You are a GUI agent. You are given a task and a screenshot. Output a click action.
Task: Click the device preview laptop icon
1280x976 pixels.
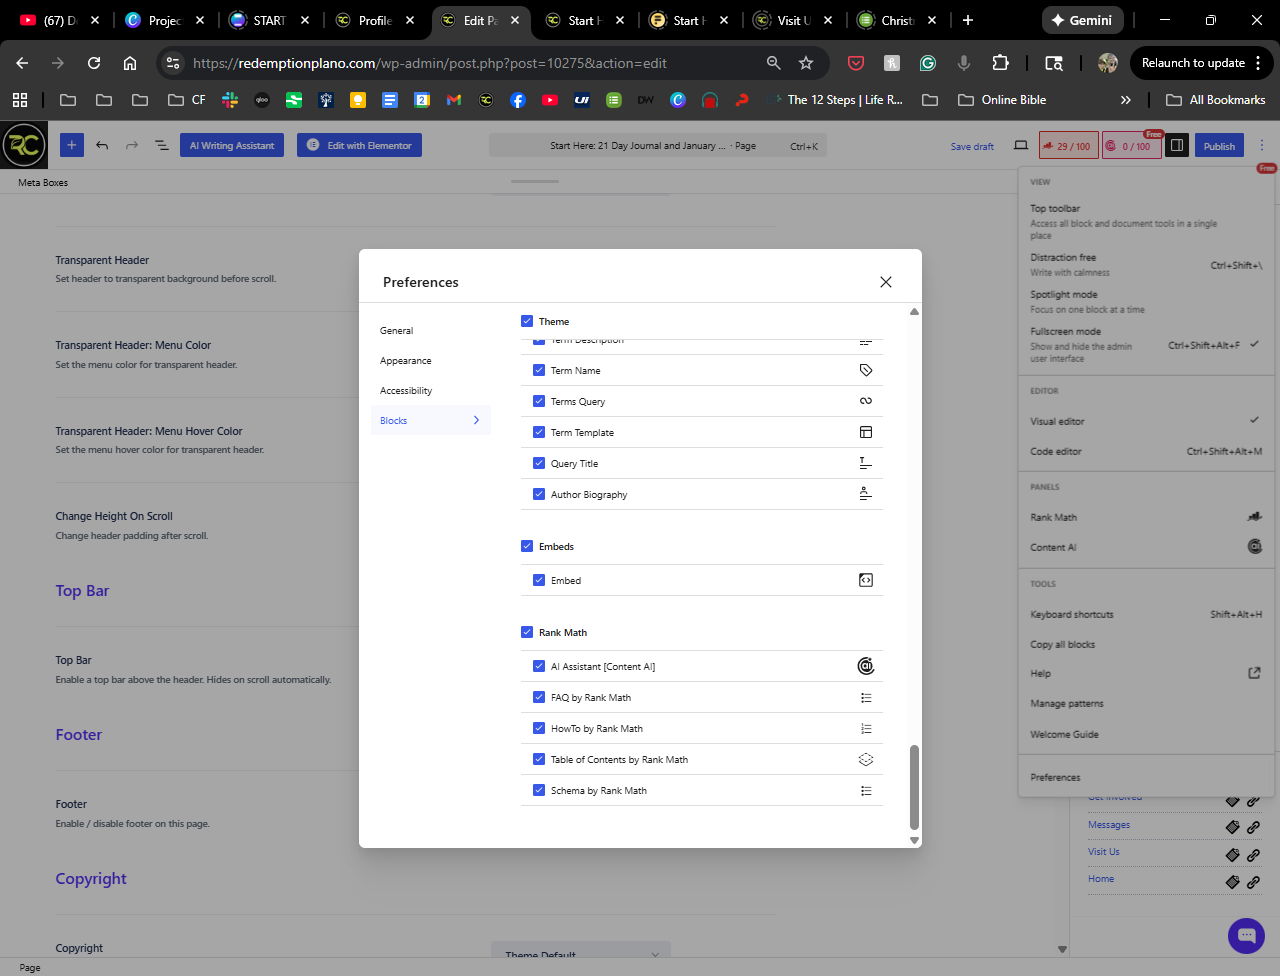coord(1021,146)
